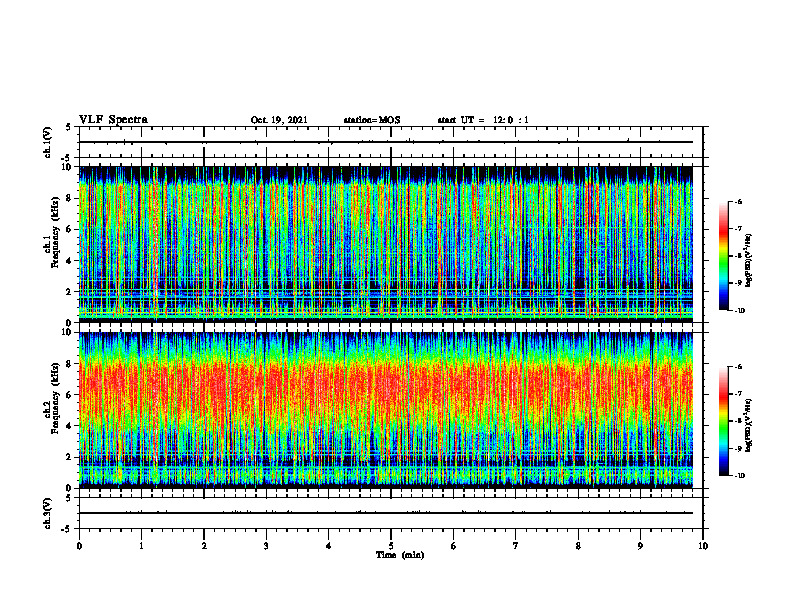Click the time axis tick label "5"
Image resolution: width=792 pixels, height=612 pixels.
391,546
